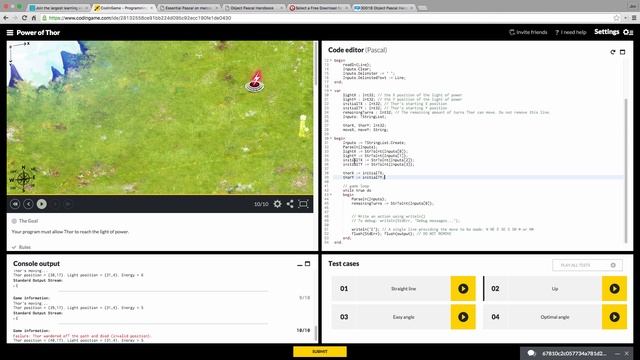The width and height of the screenshot is (640, 360).
Task: Click the highlighted line 39 in the code editor
Action: click(x=478, y=177)
